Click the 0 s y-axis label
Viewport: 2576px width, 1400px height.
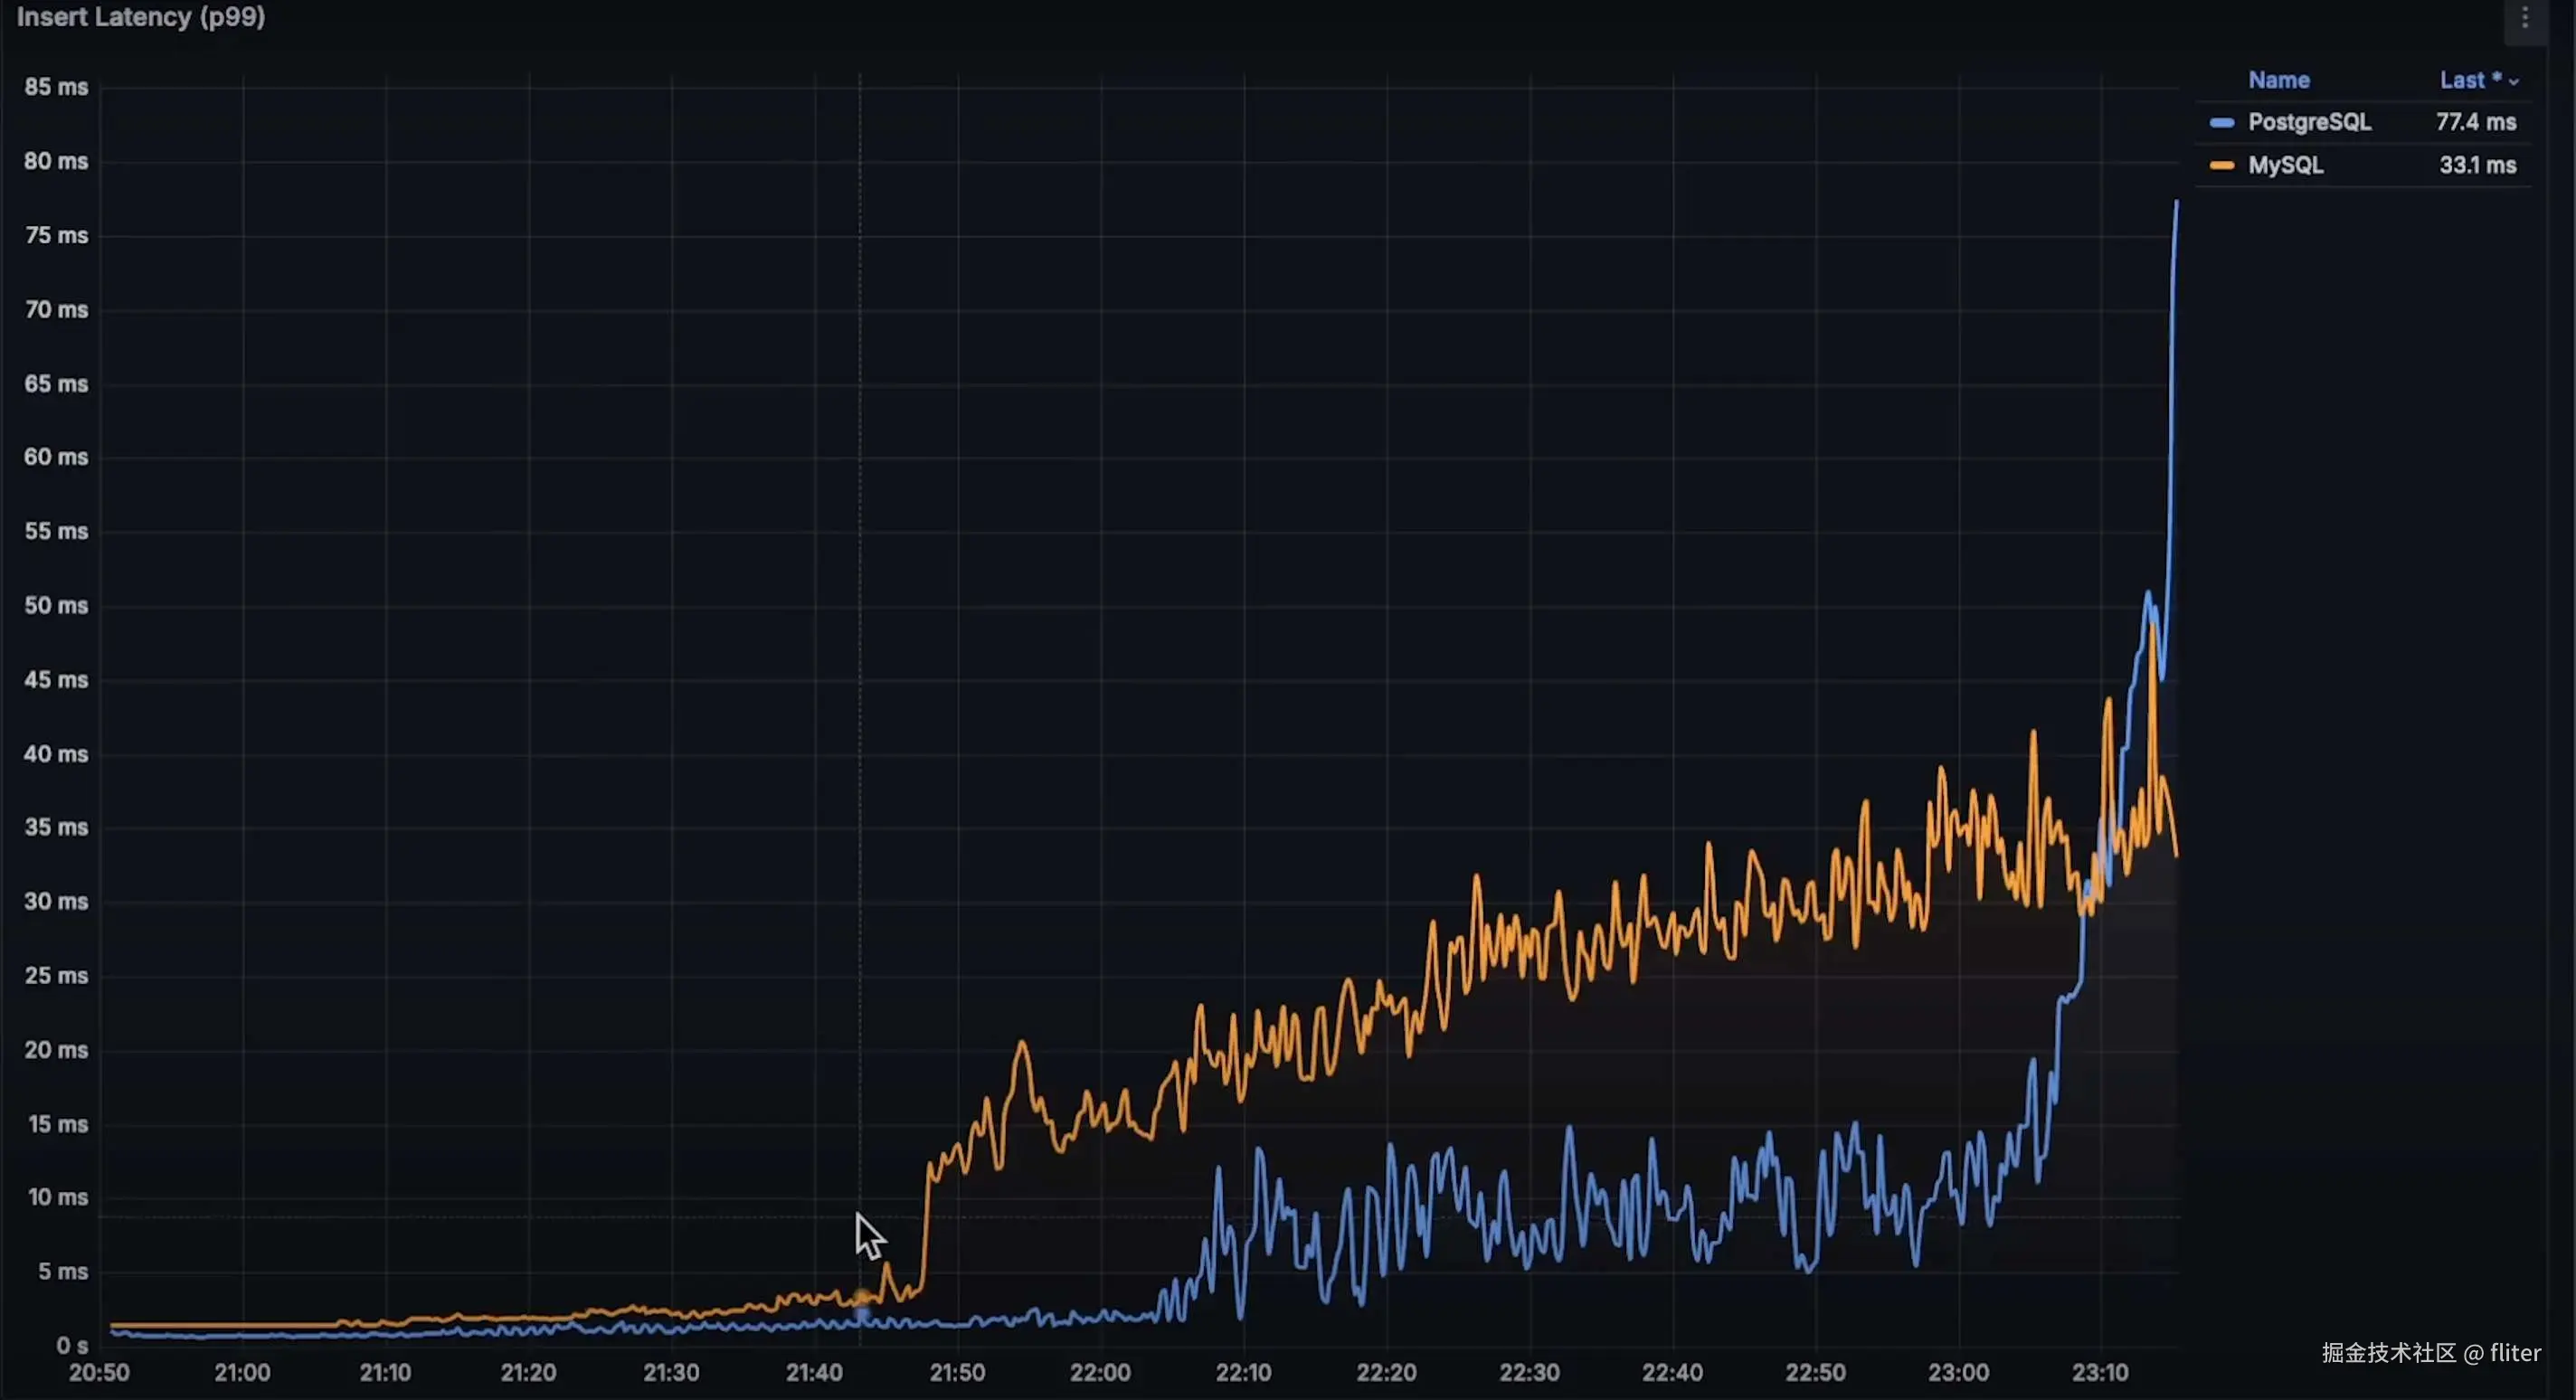(71, 1346)
